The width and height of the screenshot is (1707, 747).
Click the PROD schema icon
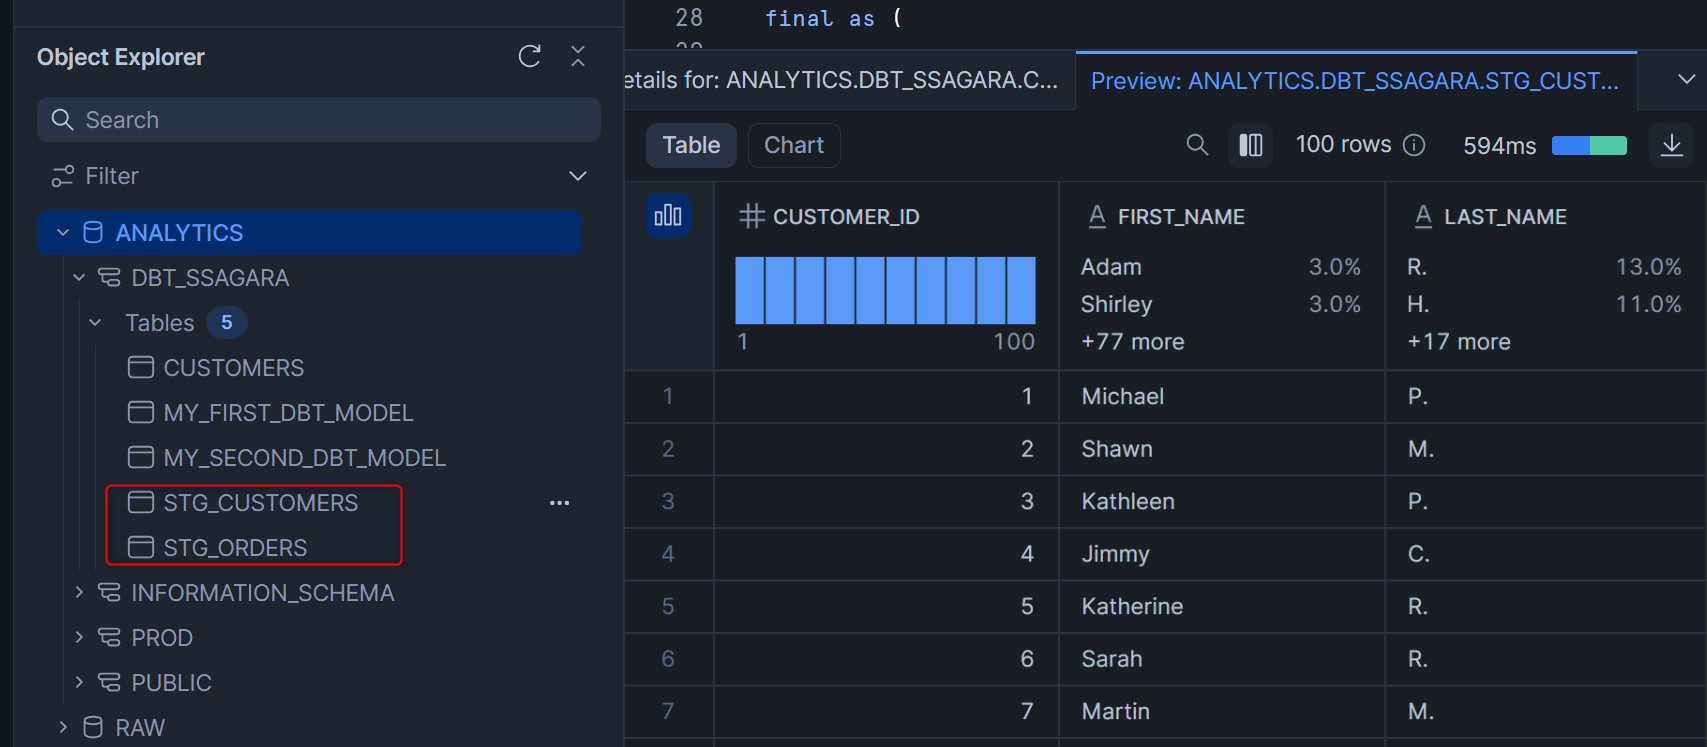click(x=109, y=638)
